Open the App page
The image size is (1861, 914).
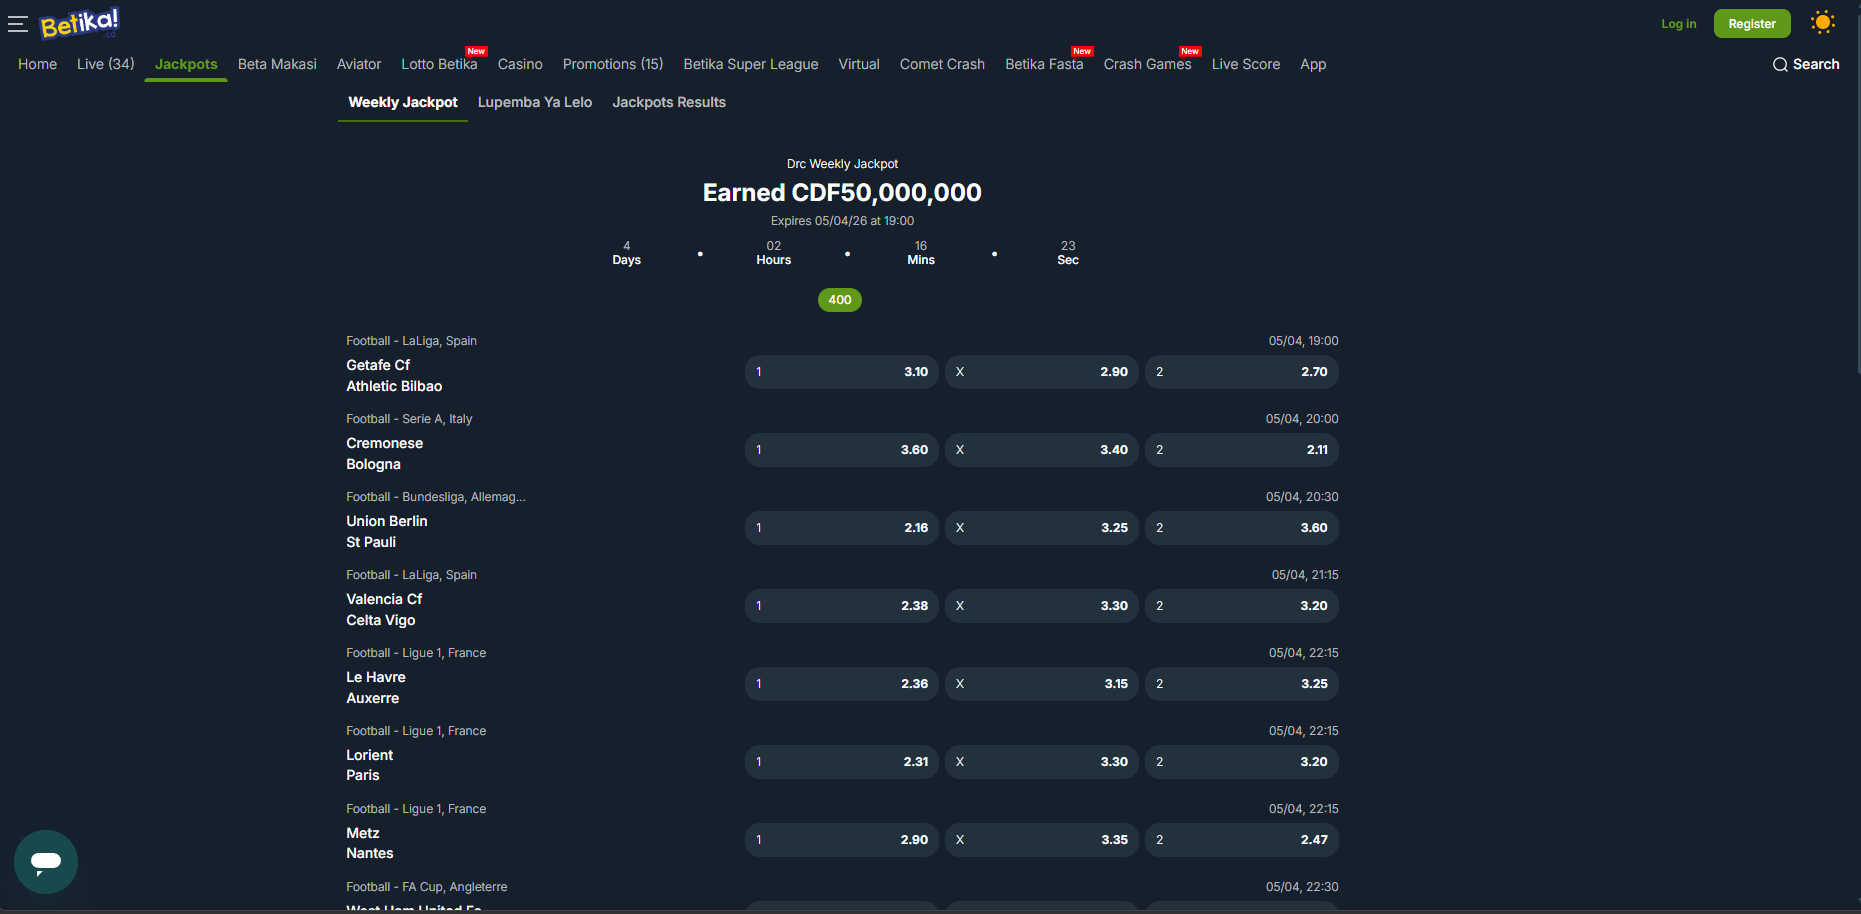(1313, 64)
